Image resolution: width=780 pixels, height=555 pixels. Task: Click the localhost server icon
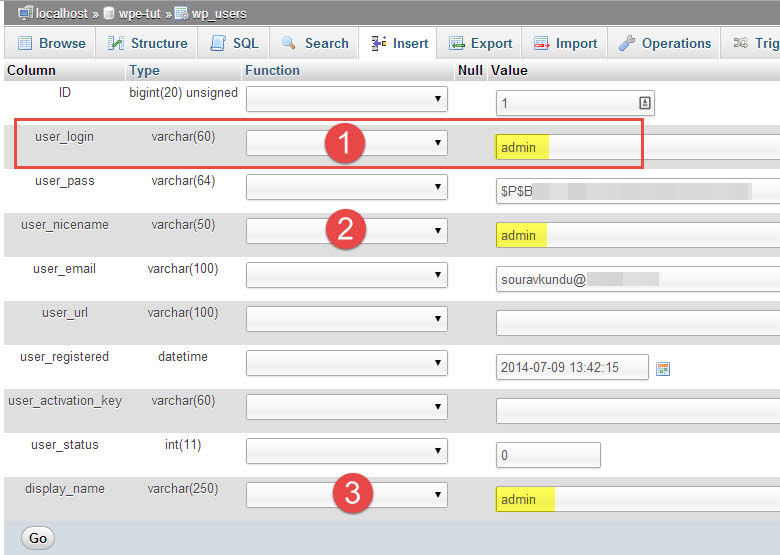tap(25, 13)
